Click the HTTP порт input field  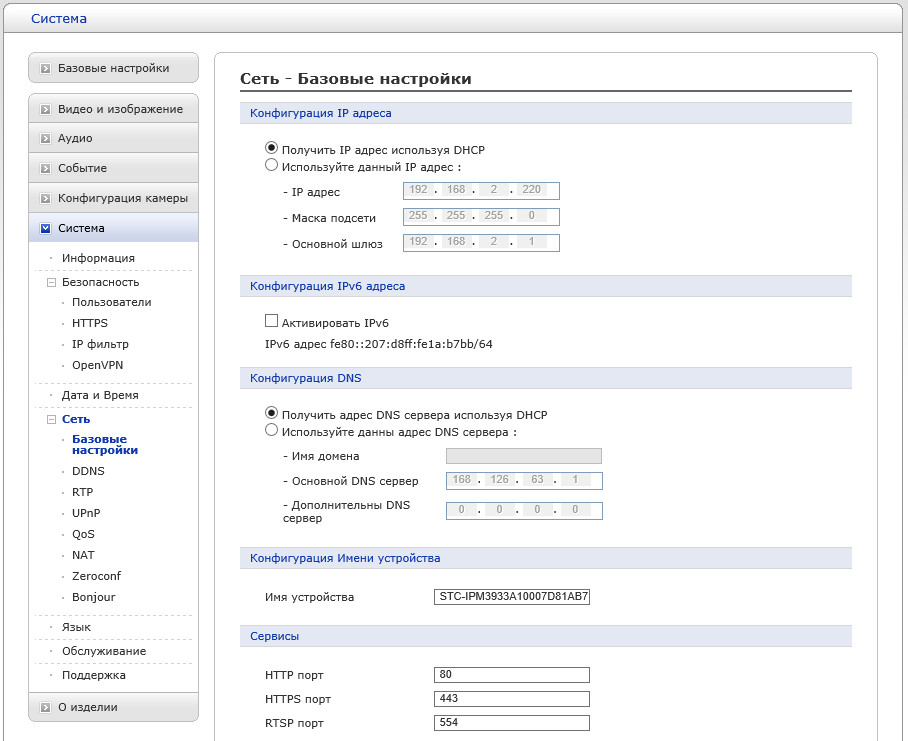coord(512,675)
